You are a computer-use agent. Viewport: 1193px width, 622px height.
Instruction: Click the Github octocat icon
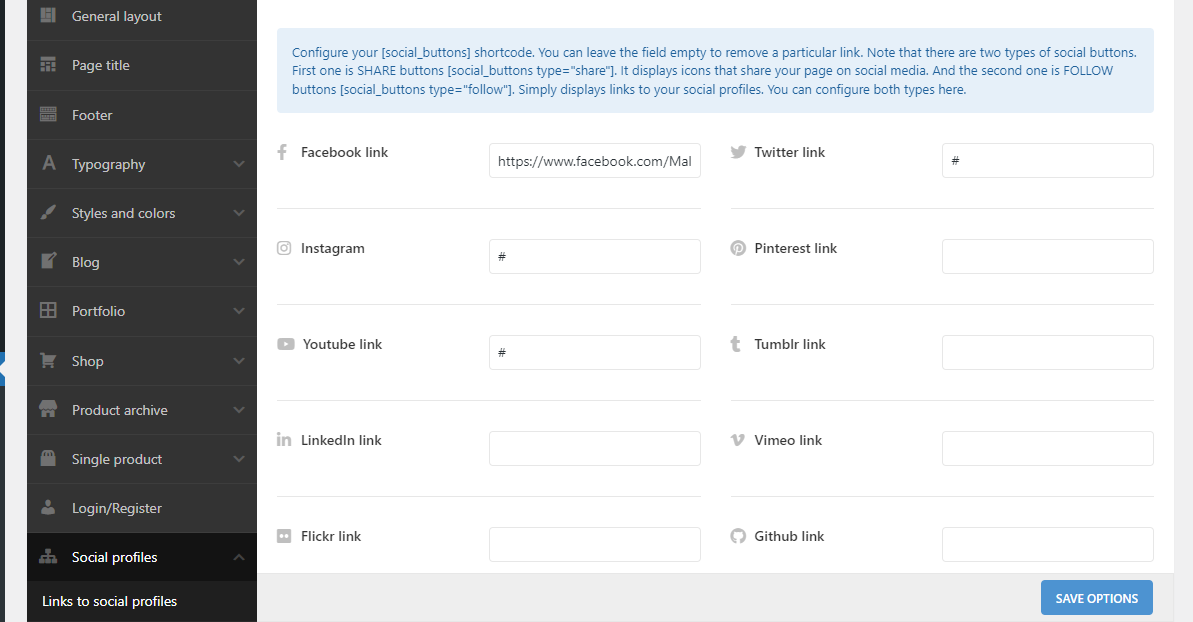pyautogui.click(x=738, y=536)
